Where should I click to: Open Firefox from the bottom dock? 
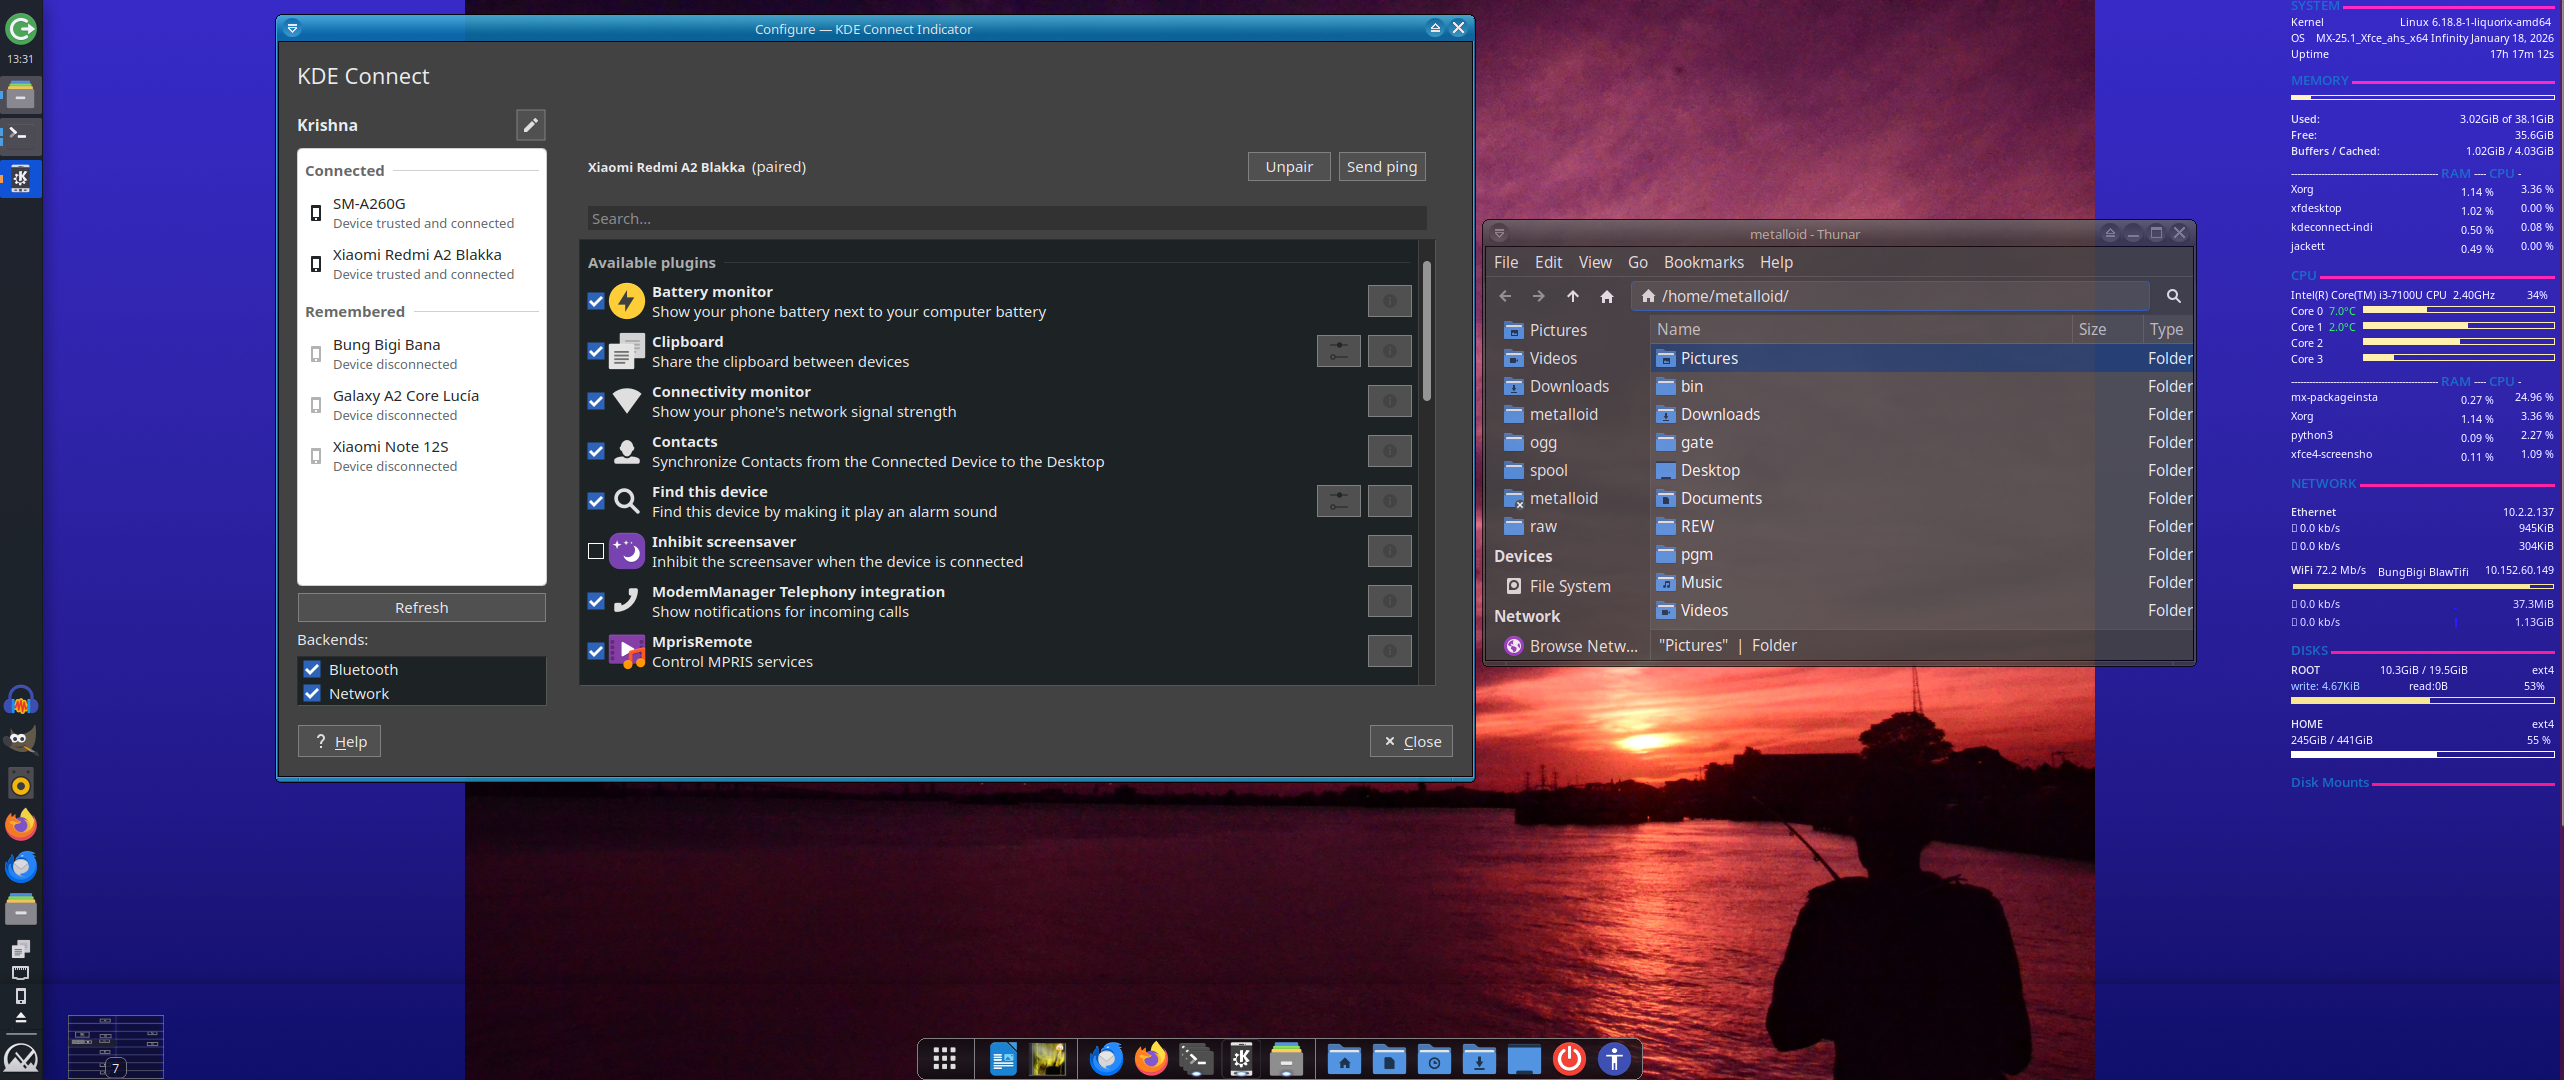tap(1151, 1059)
